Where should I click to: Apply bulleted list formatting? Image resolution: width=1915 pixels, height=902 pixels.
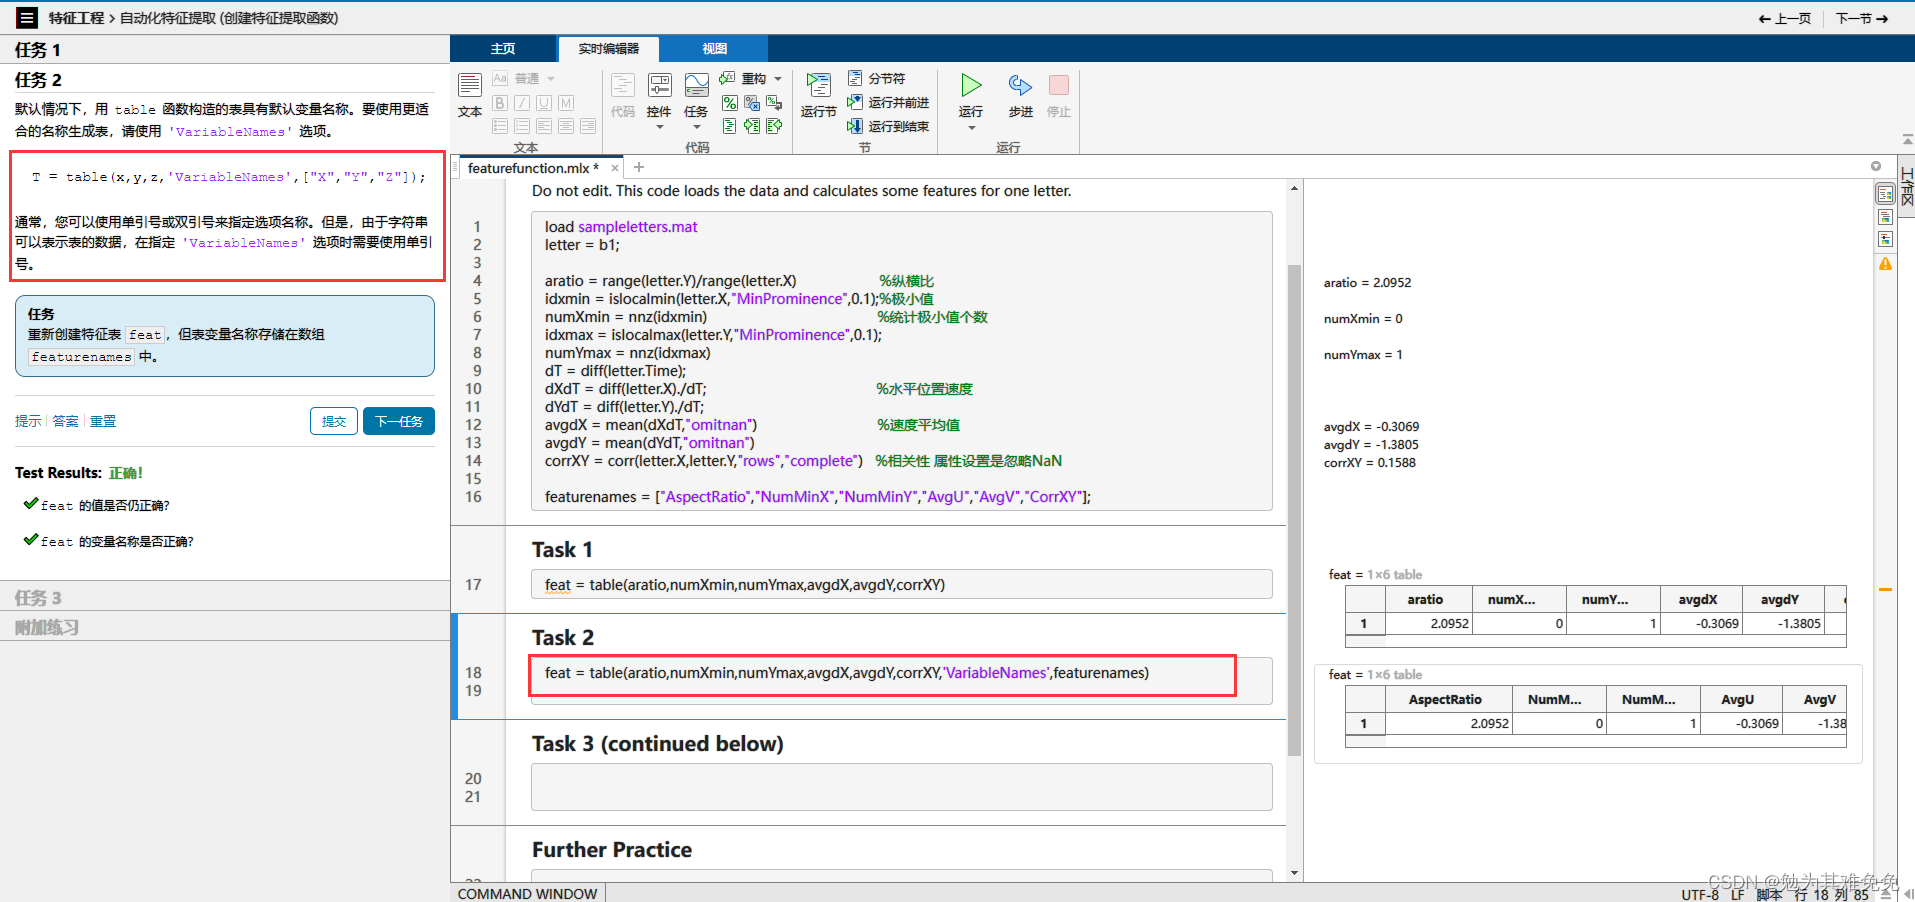pos(500,126)
